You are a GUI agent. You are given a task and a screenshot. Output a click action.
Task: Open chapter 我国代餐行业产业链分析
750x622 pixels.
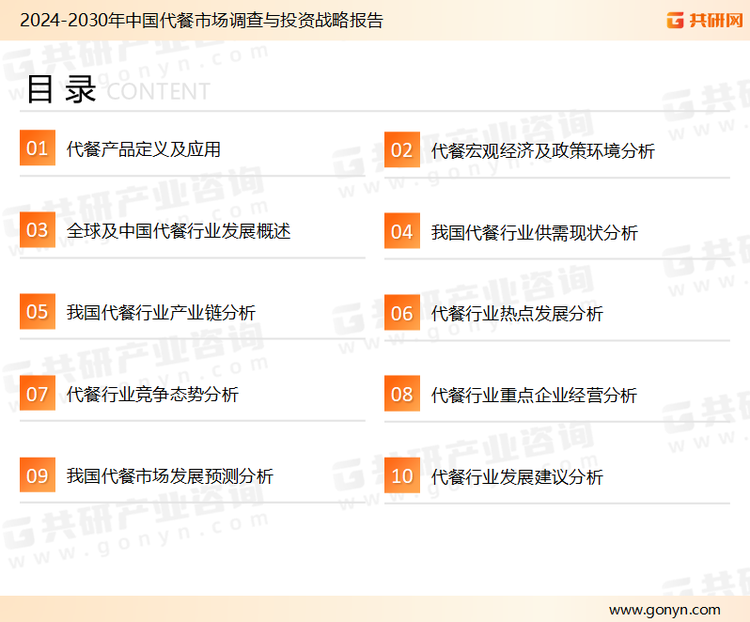(161, 313)
